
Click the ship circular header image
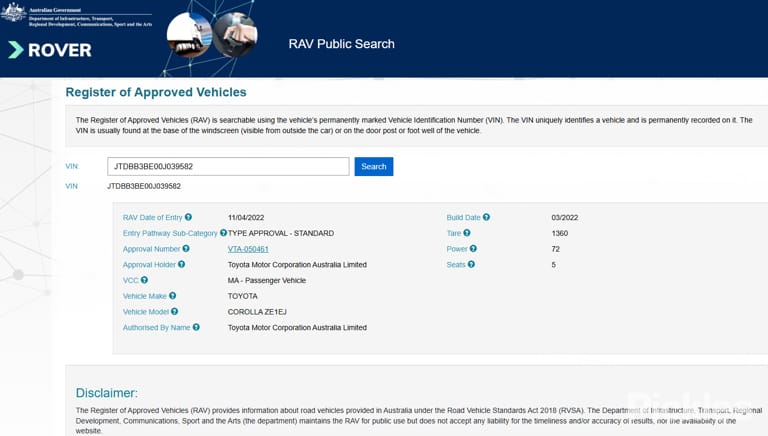tap(190, 35)
